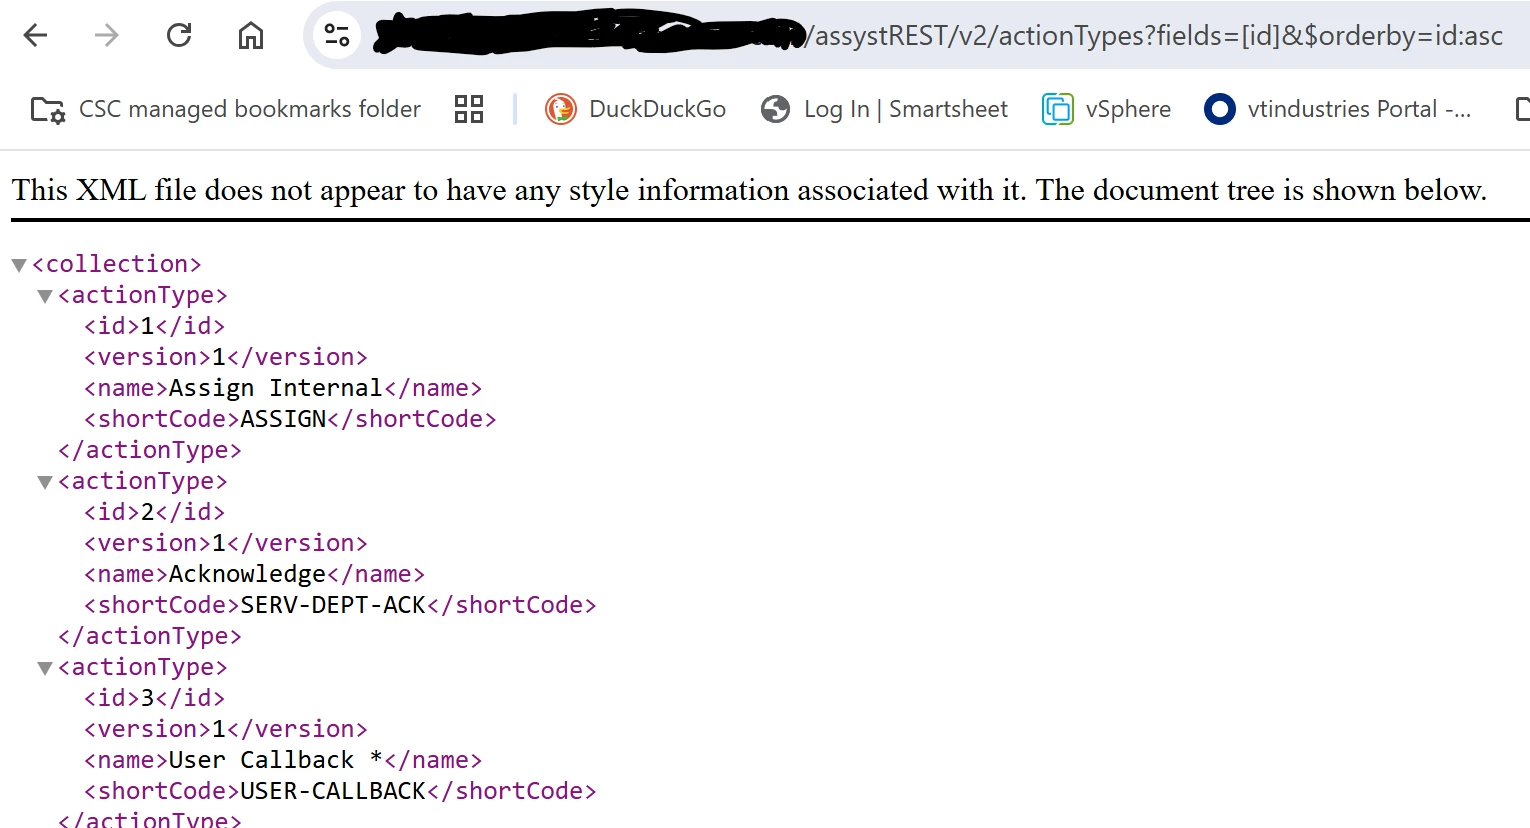This screenshot has height=828, width=1530.
Task: Collapse the second actionType node
Action: pos(44,482)
